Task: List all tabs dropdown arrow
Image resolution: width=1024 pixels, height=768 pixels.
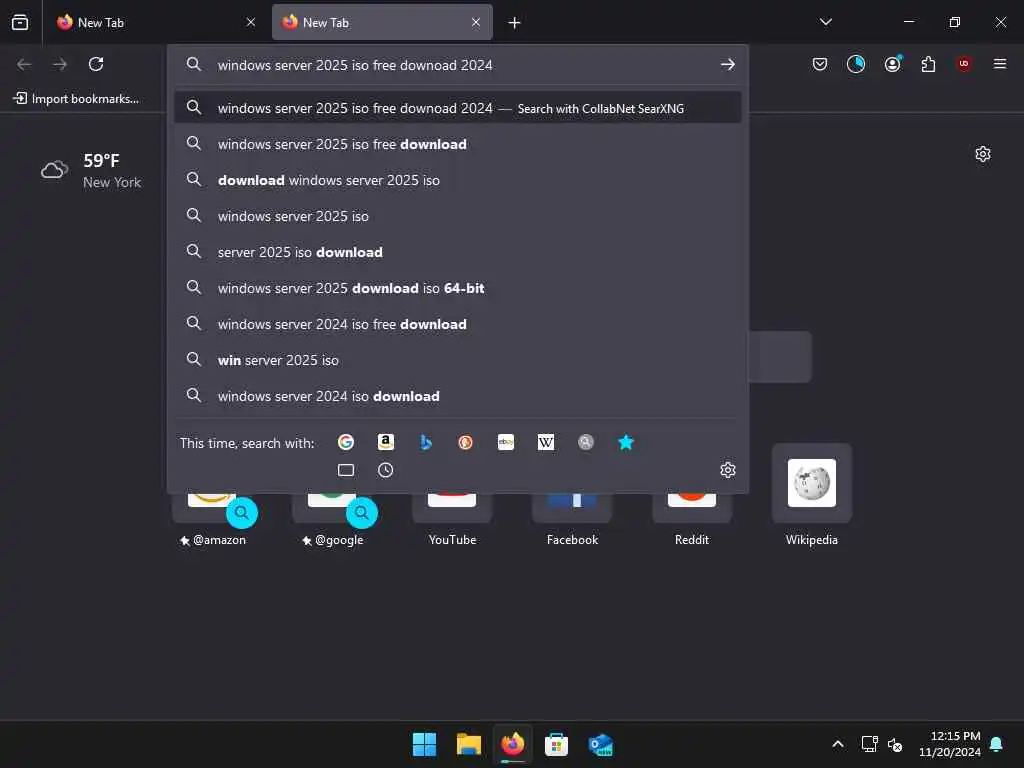Action: pos(825,22)
